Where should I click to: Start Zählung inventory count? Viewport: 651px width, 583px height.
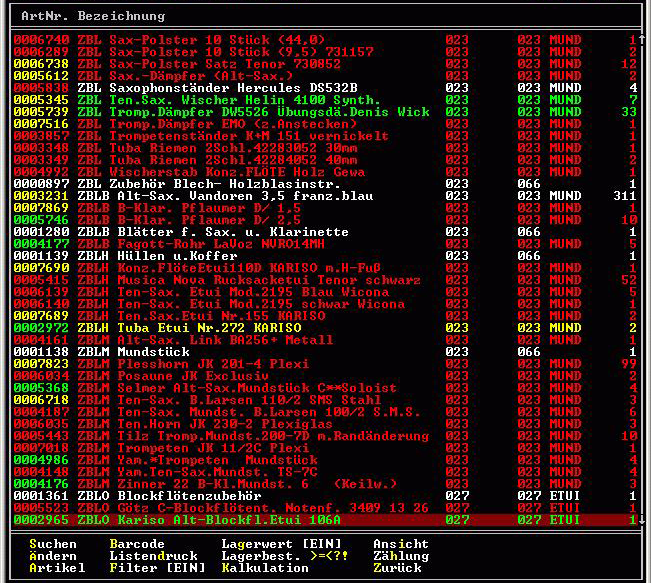(401, 556)
